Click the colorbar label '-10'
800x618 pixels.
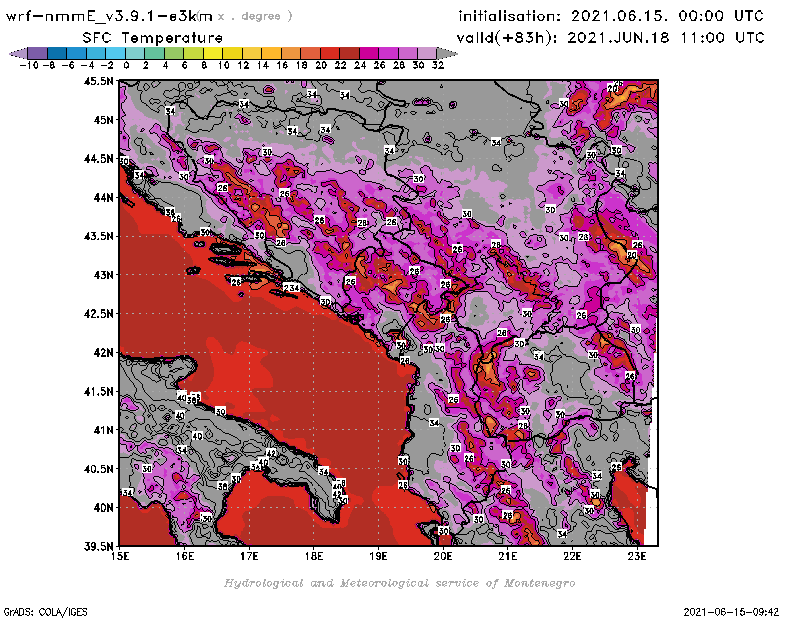pos(29,65)
